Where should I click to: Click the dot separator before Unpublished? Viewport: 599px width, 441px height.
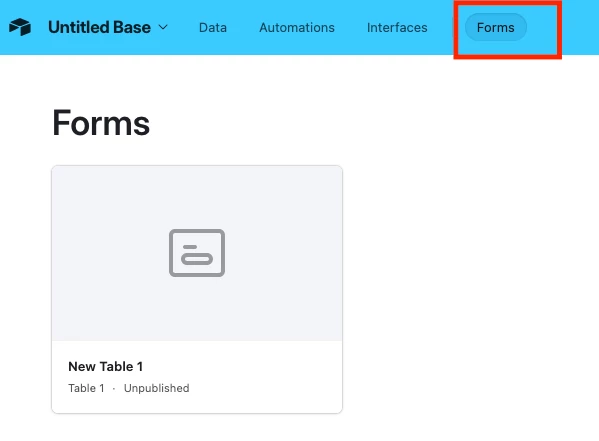click(x=114, y=389)
